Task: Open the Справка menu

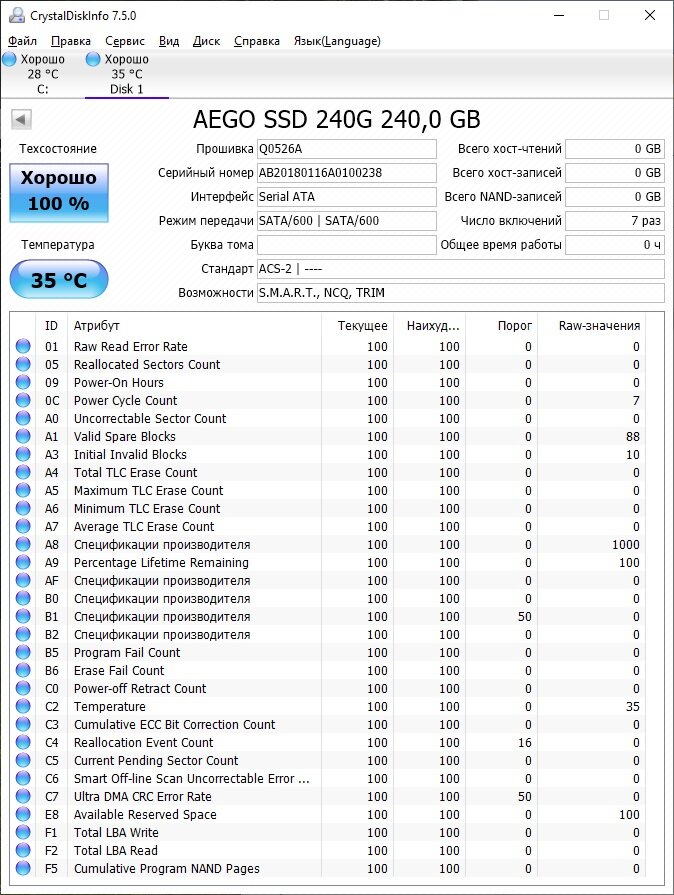Action: [x=257, y=41]
